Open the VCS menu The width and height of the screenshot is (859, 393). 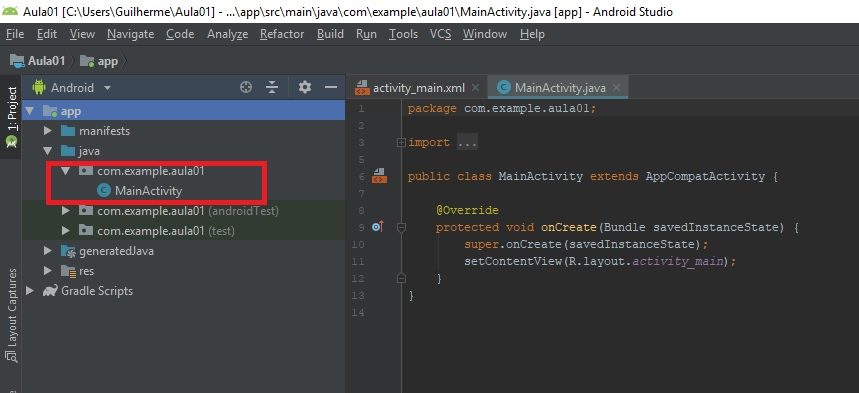(440, 34)
